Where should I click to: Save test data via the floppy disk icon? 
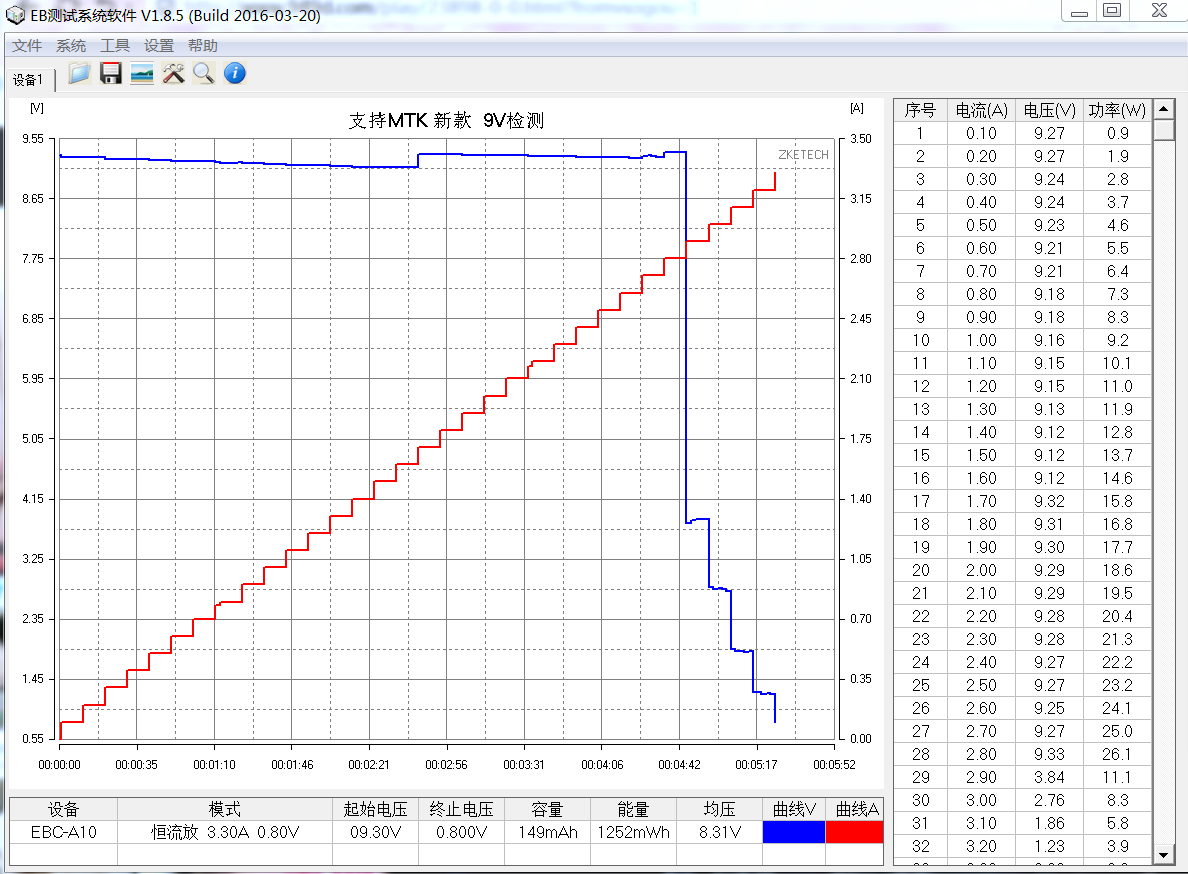(110, 73)
